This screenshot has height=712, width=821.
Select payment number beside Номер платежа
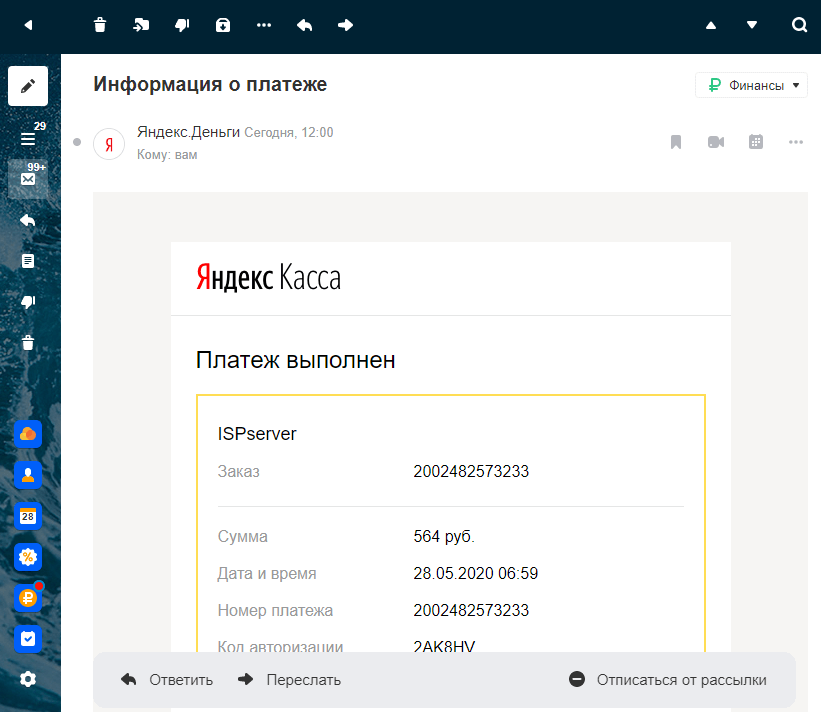471,610
